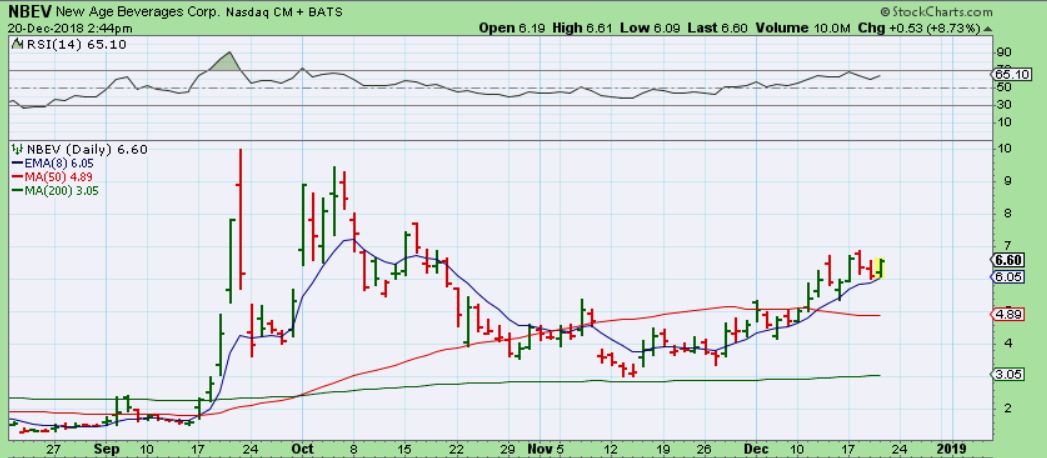1047x458 pixels.
Task: Click the Volume 10.0M value
Action: (x=803, y=29)
